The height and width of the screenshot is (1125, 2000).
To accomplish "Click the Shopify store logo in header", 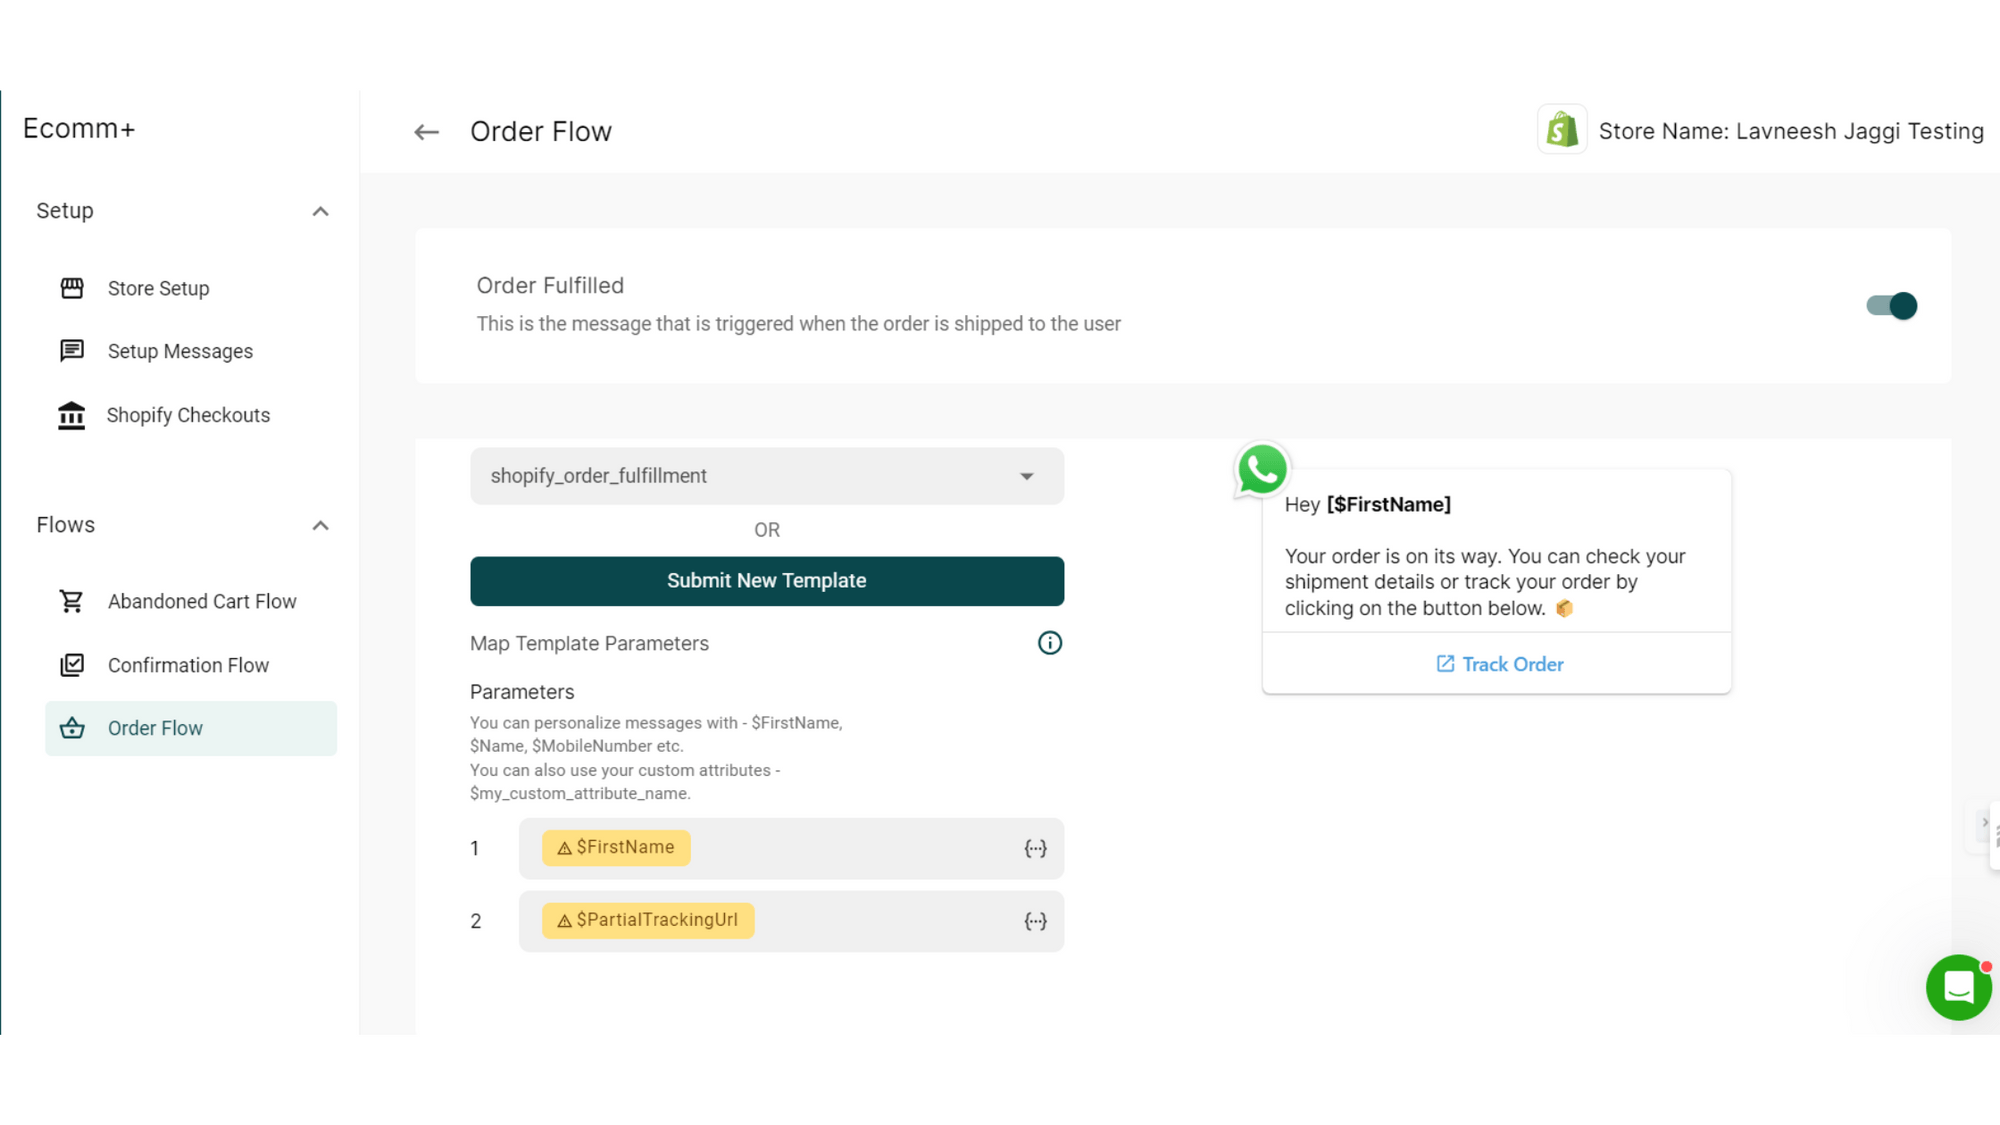I will pos(1561,130).
